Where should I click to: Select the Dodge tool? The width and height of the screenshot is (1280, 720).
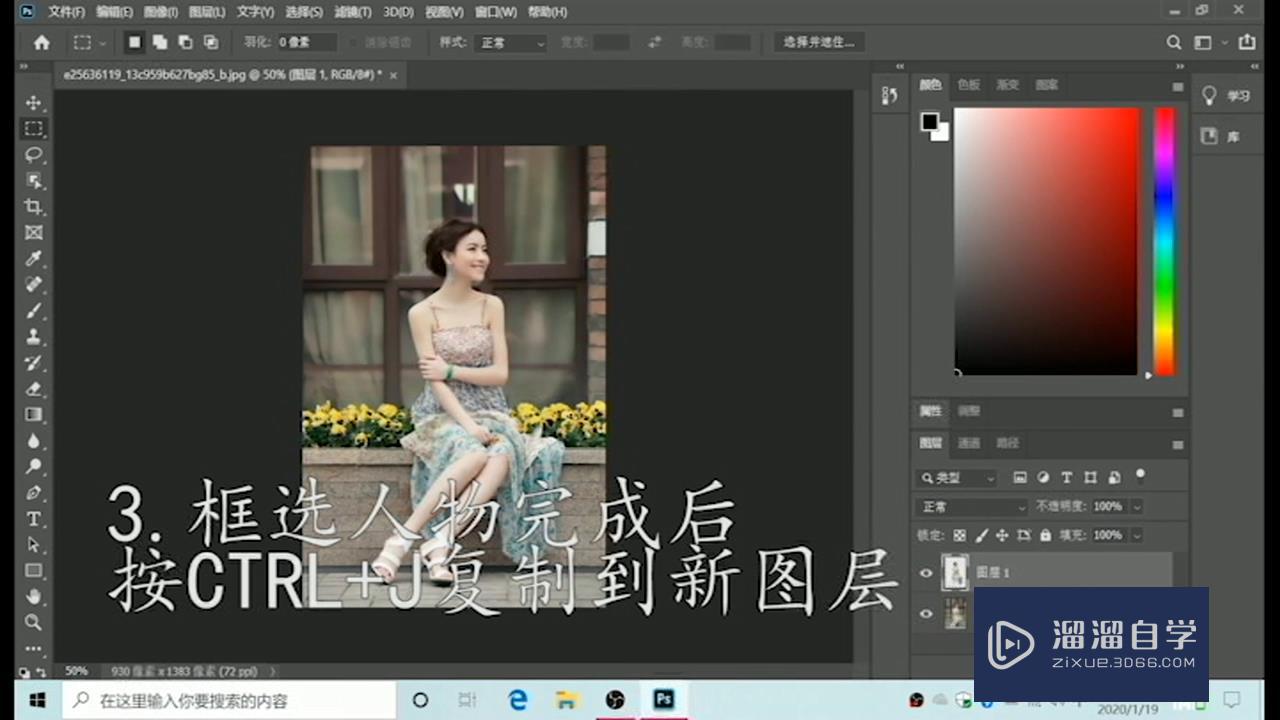pyautogui.click(x=34, y=467)
